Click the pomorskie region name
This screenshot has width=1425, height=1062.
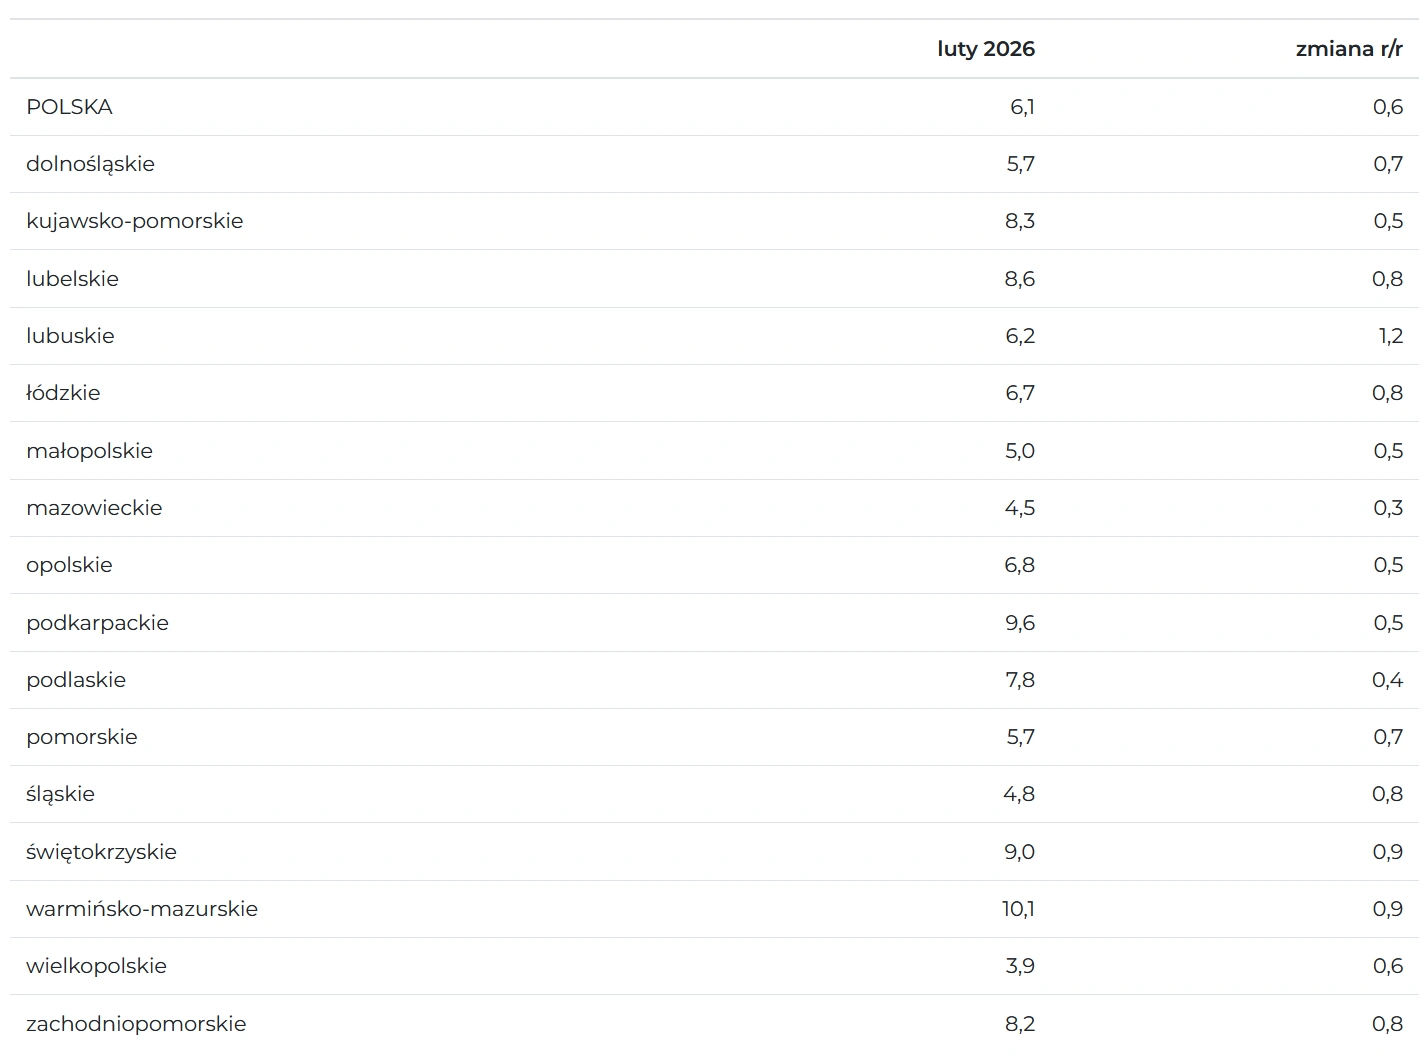(x=82, y=737)
